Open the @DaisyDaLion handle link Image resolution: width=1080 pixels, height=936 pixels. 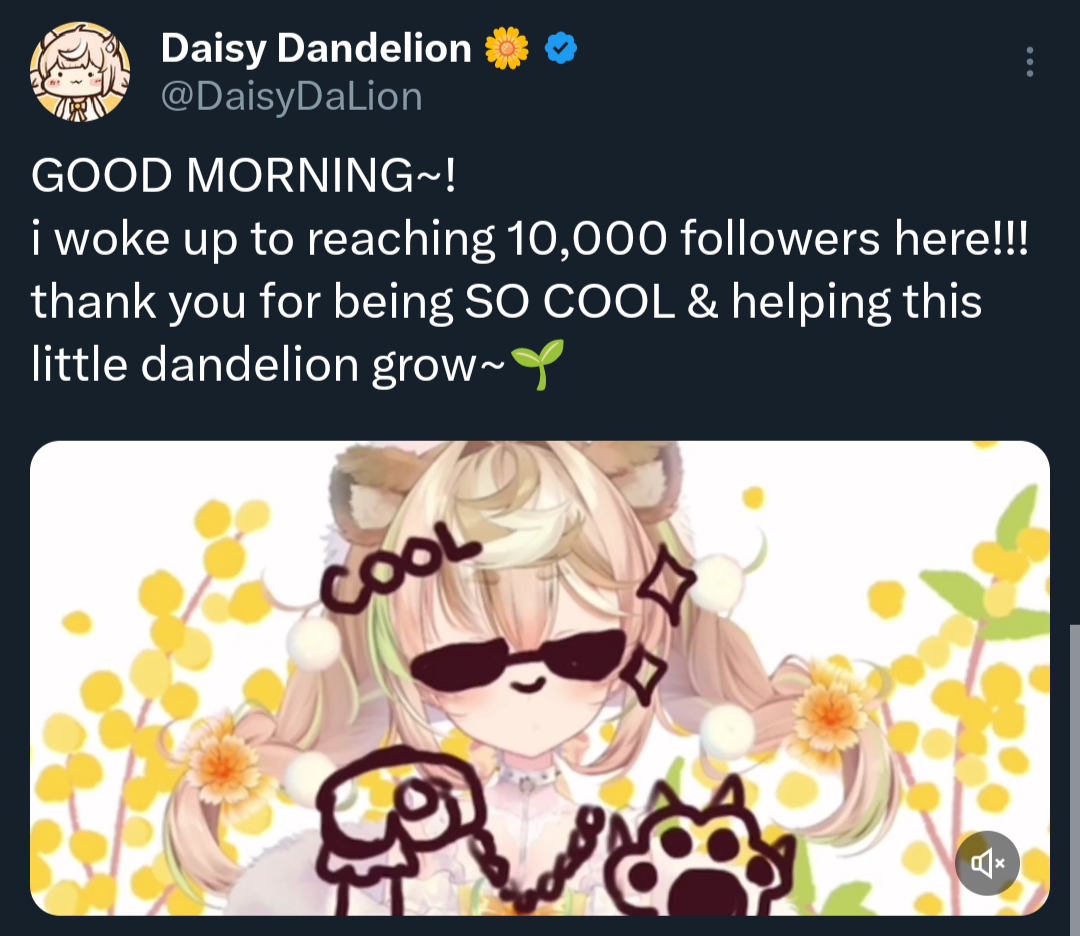tap(291, 97)
